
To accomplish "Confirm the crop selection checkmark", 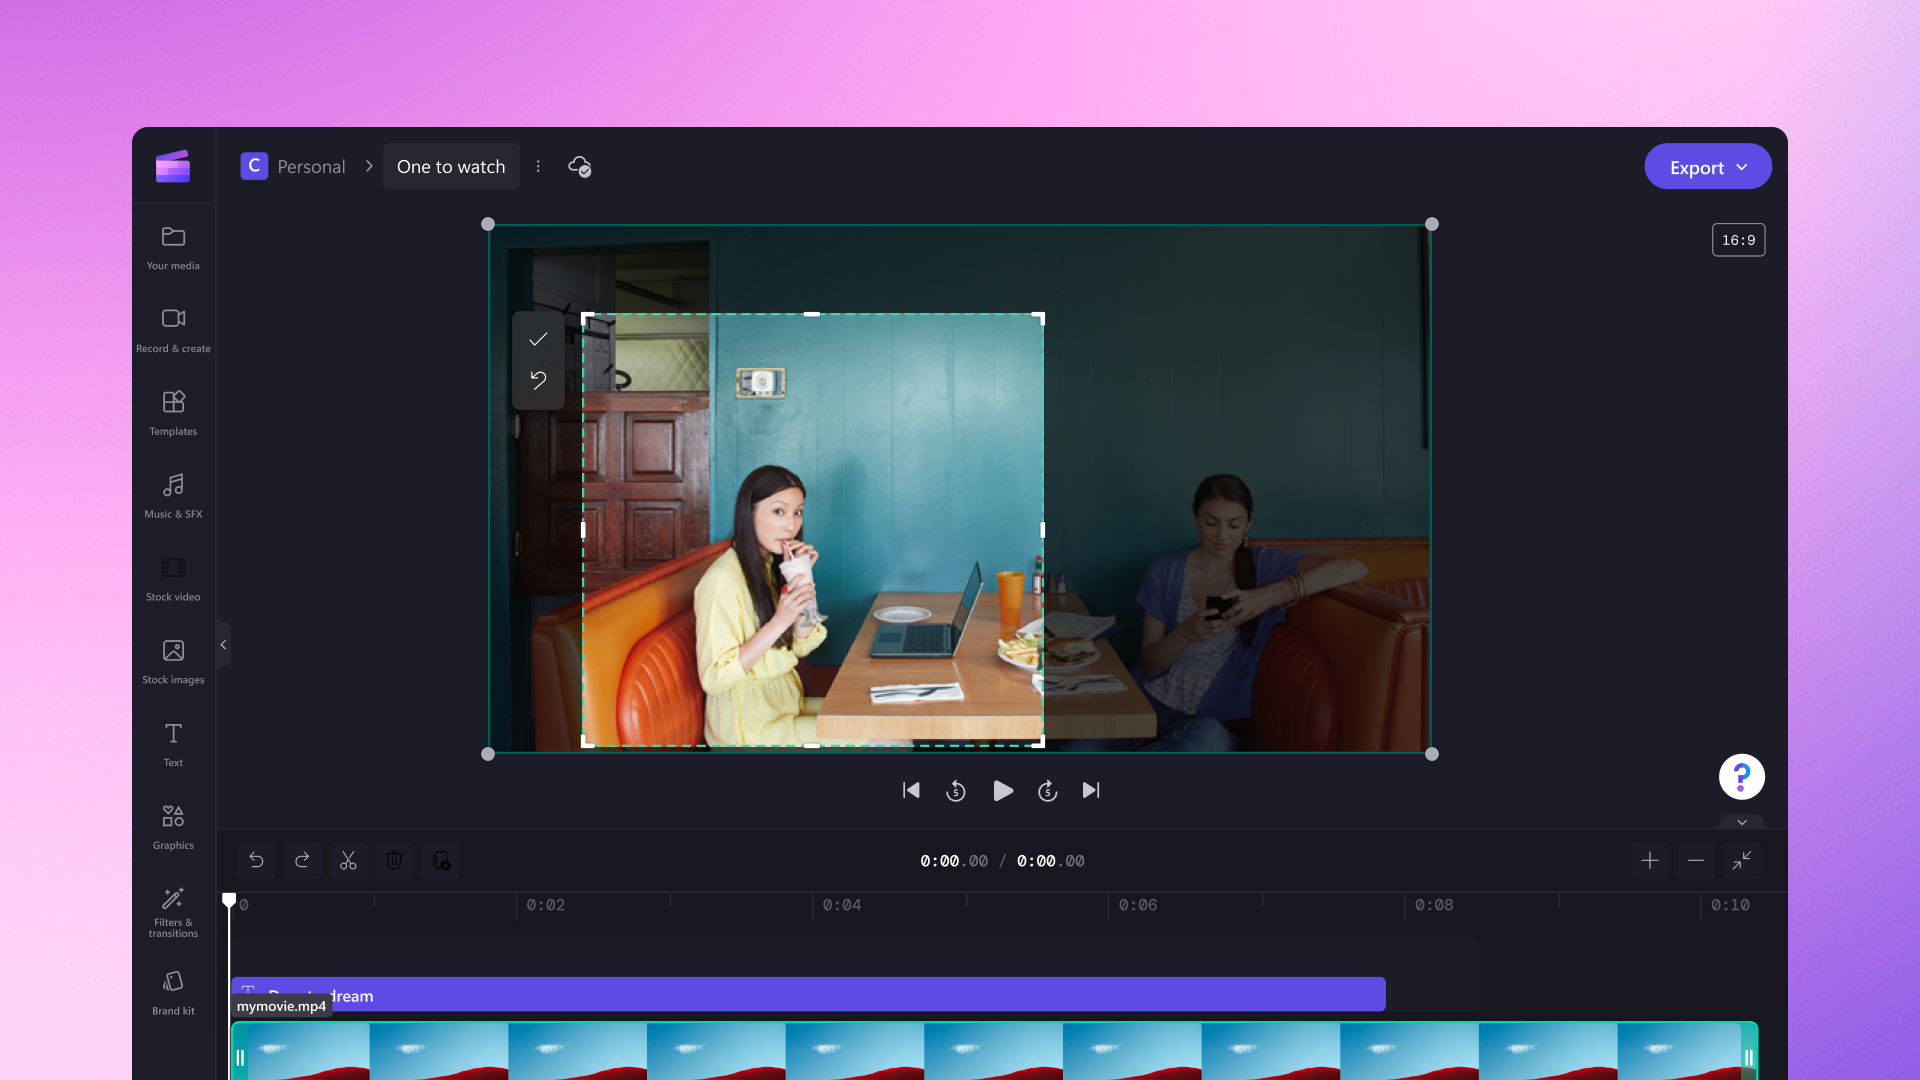I will (x=538, y=338).
